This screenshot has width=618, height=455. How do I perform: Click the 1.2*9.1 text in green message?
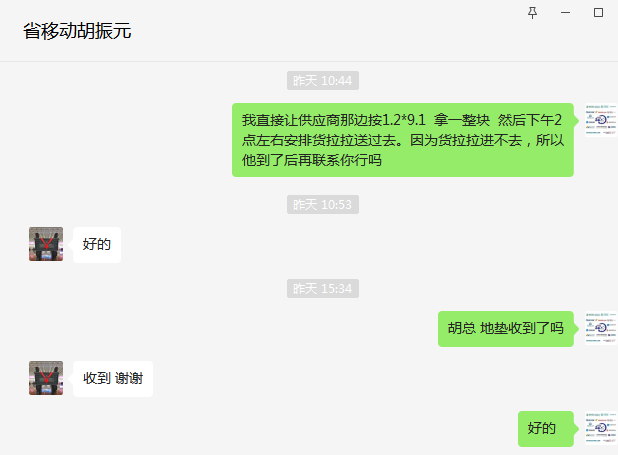(404, 120)
